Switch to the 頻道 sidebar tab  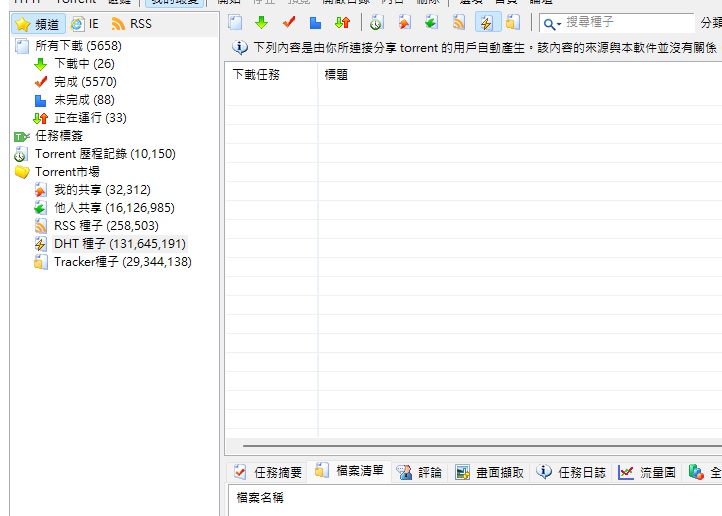click(38, 23)
